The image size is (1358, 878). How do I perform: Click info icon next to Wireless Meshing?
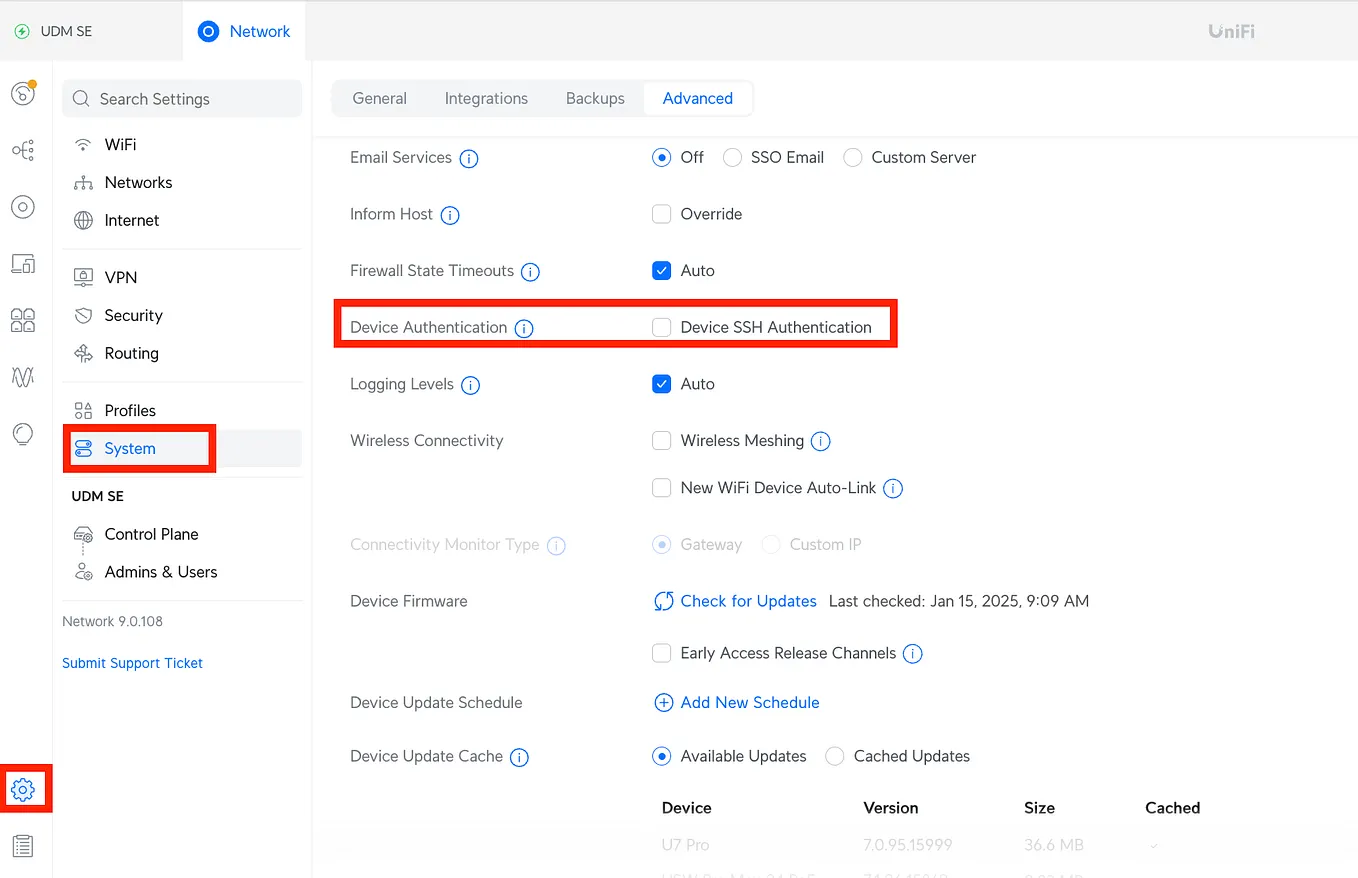pyautogui.click(x=821, y=441)
